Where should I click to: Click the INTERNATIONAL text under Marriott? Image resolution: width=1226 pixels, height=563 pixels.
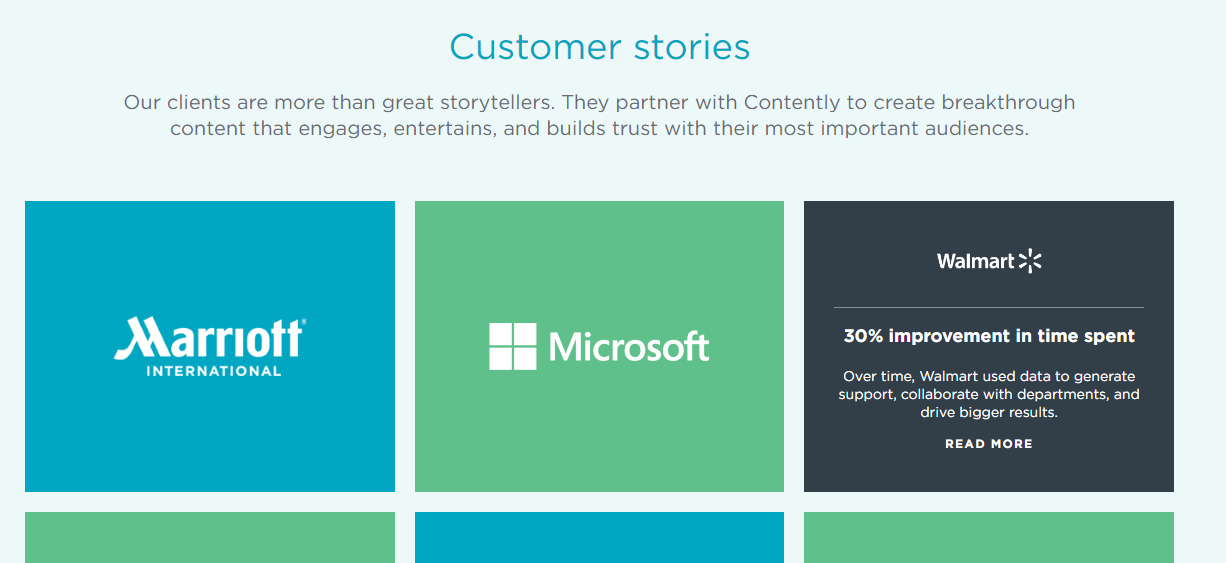pyautogui.click(x=213, y=371)
